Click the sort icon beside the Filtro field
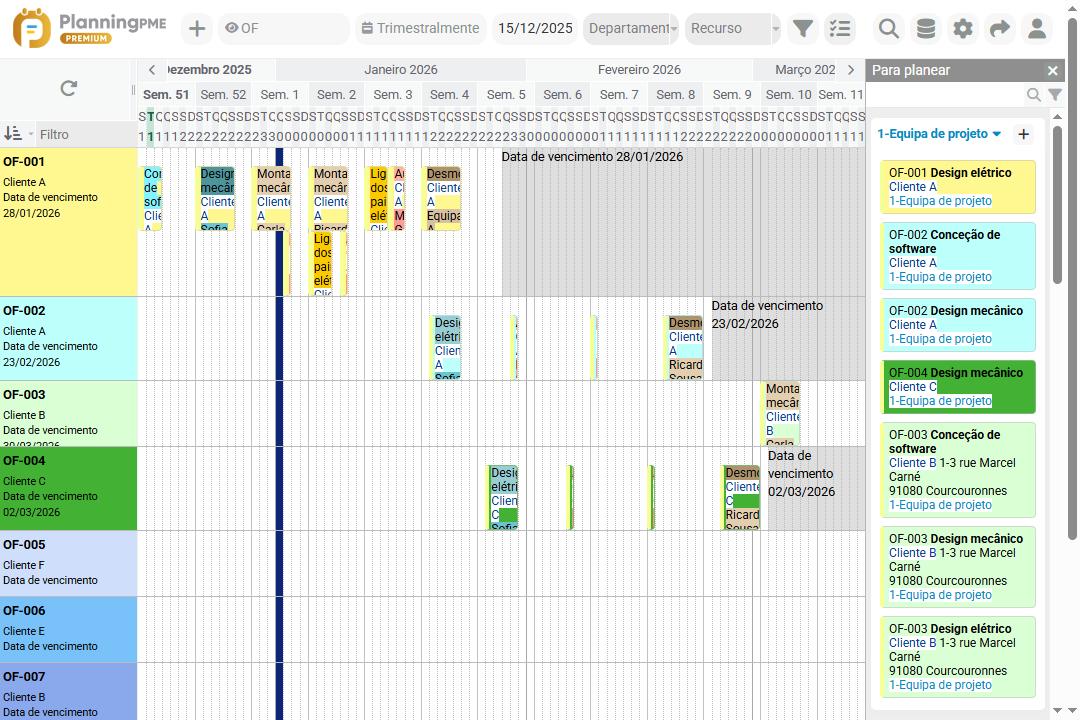This screenshot has width=1080, height=720. click(17, 133)
